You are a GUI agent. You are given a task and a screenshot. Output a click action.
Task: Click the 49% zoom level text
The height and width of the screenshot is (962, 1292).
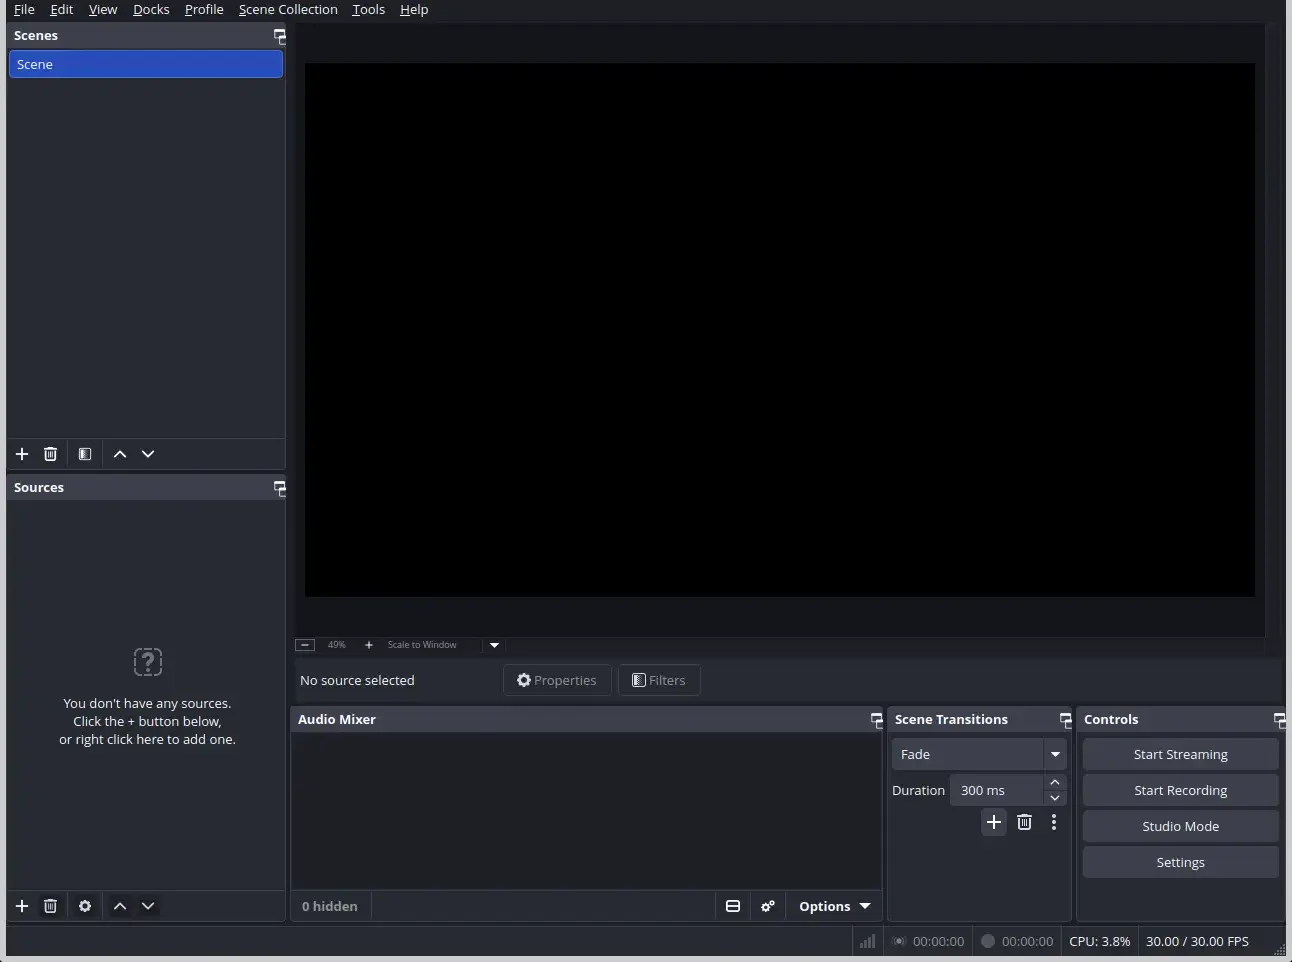(337, 645)
